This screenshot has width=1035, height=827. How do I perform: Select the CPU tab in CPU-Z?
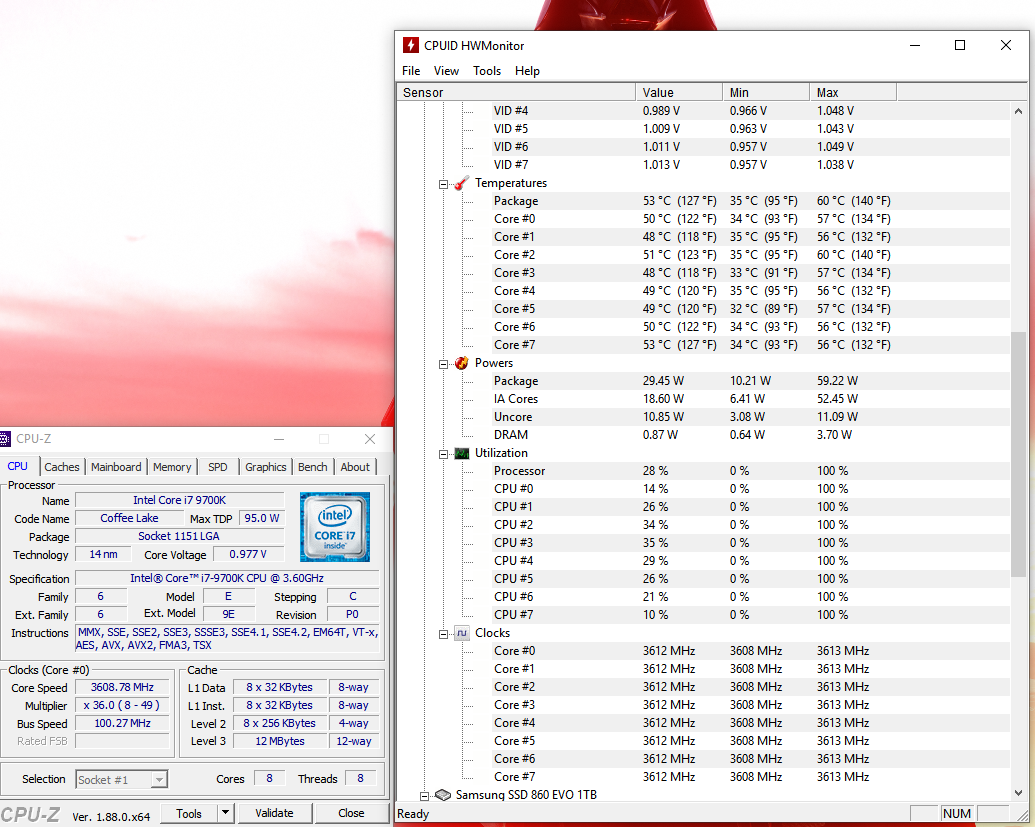point(18,466)
